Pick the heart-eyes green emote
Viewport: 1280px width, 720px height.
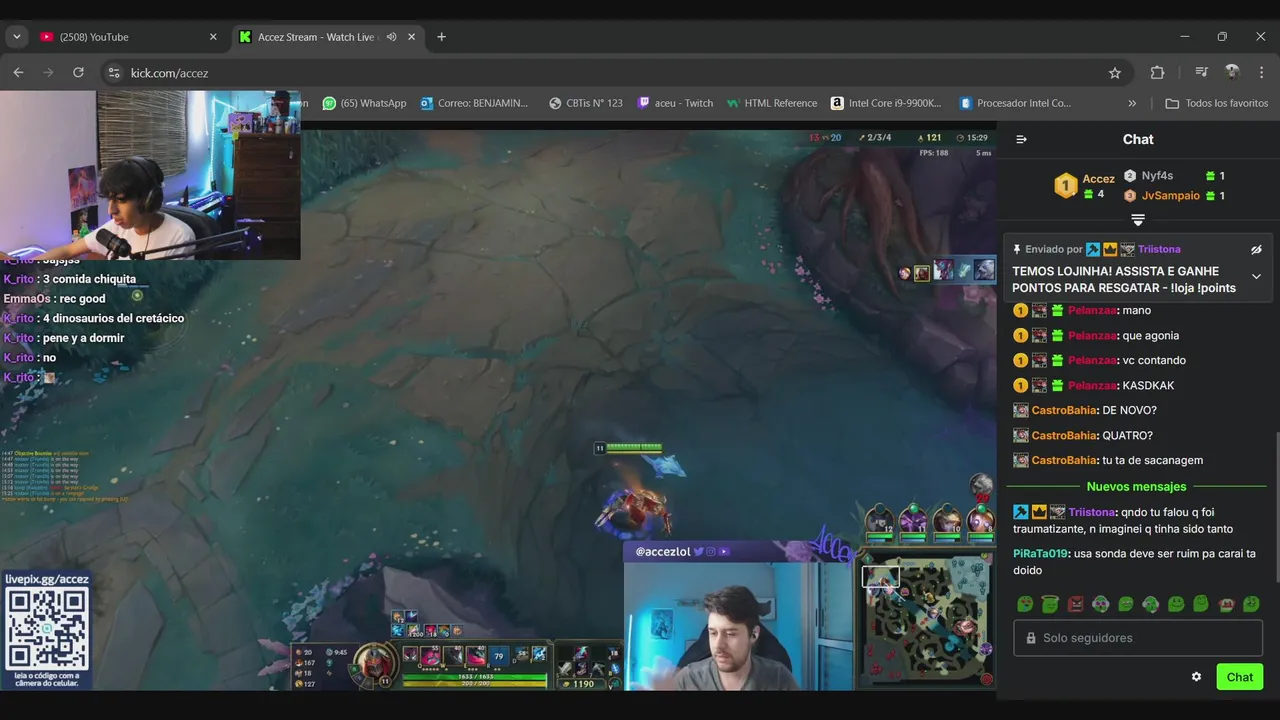(x=1025, y=604)
